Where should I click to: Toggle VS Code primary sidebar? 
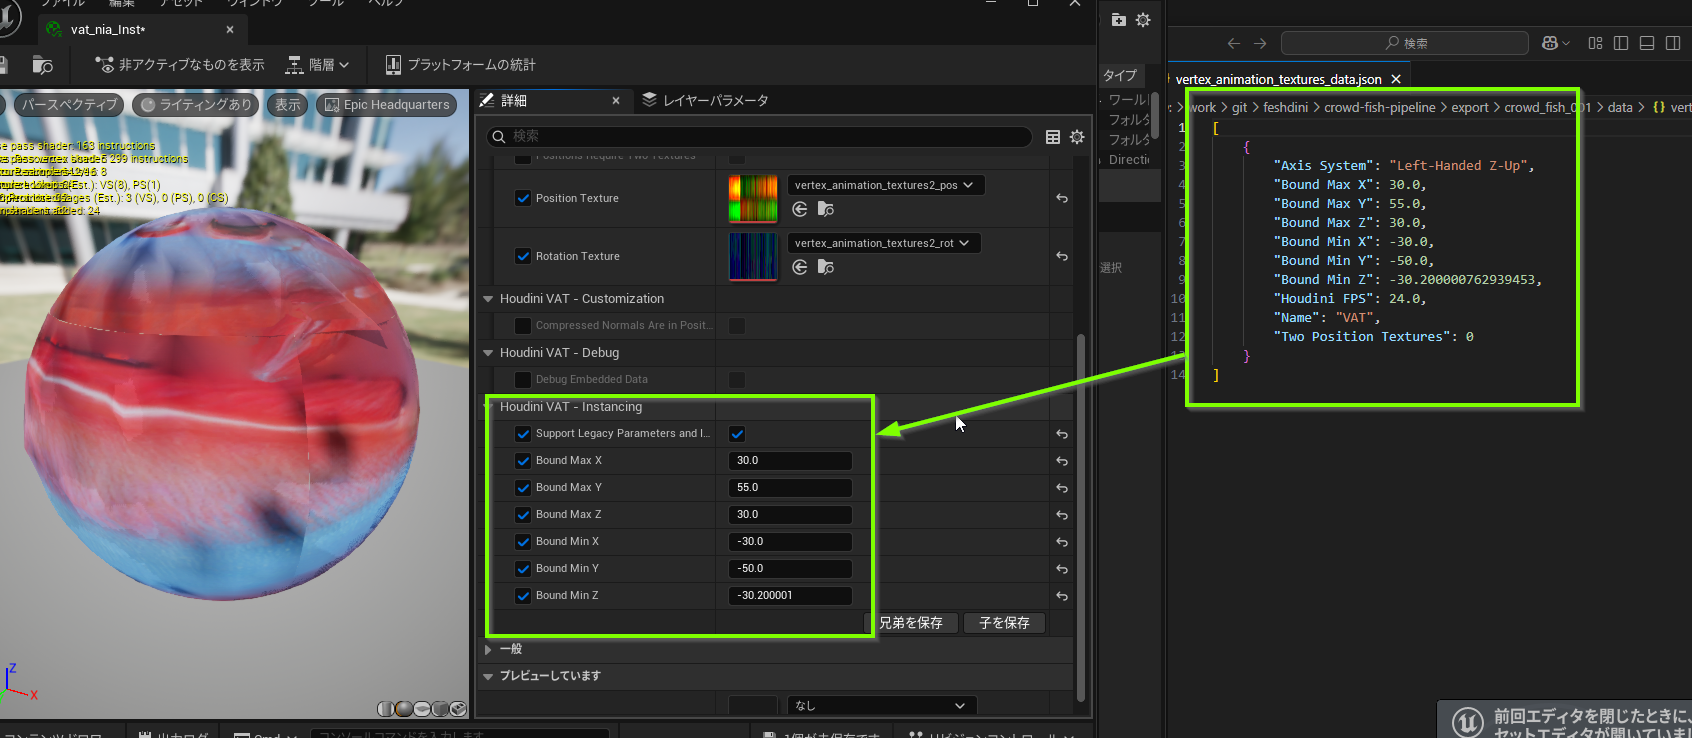(1621, 43)
